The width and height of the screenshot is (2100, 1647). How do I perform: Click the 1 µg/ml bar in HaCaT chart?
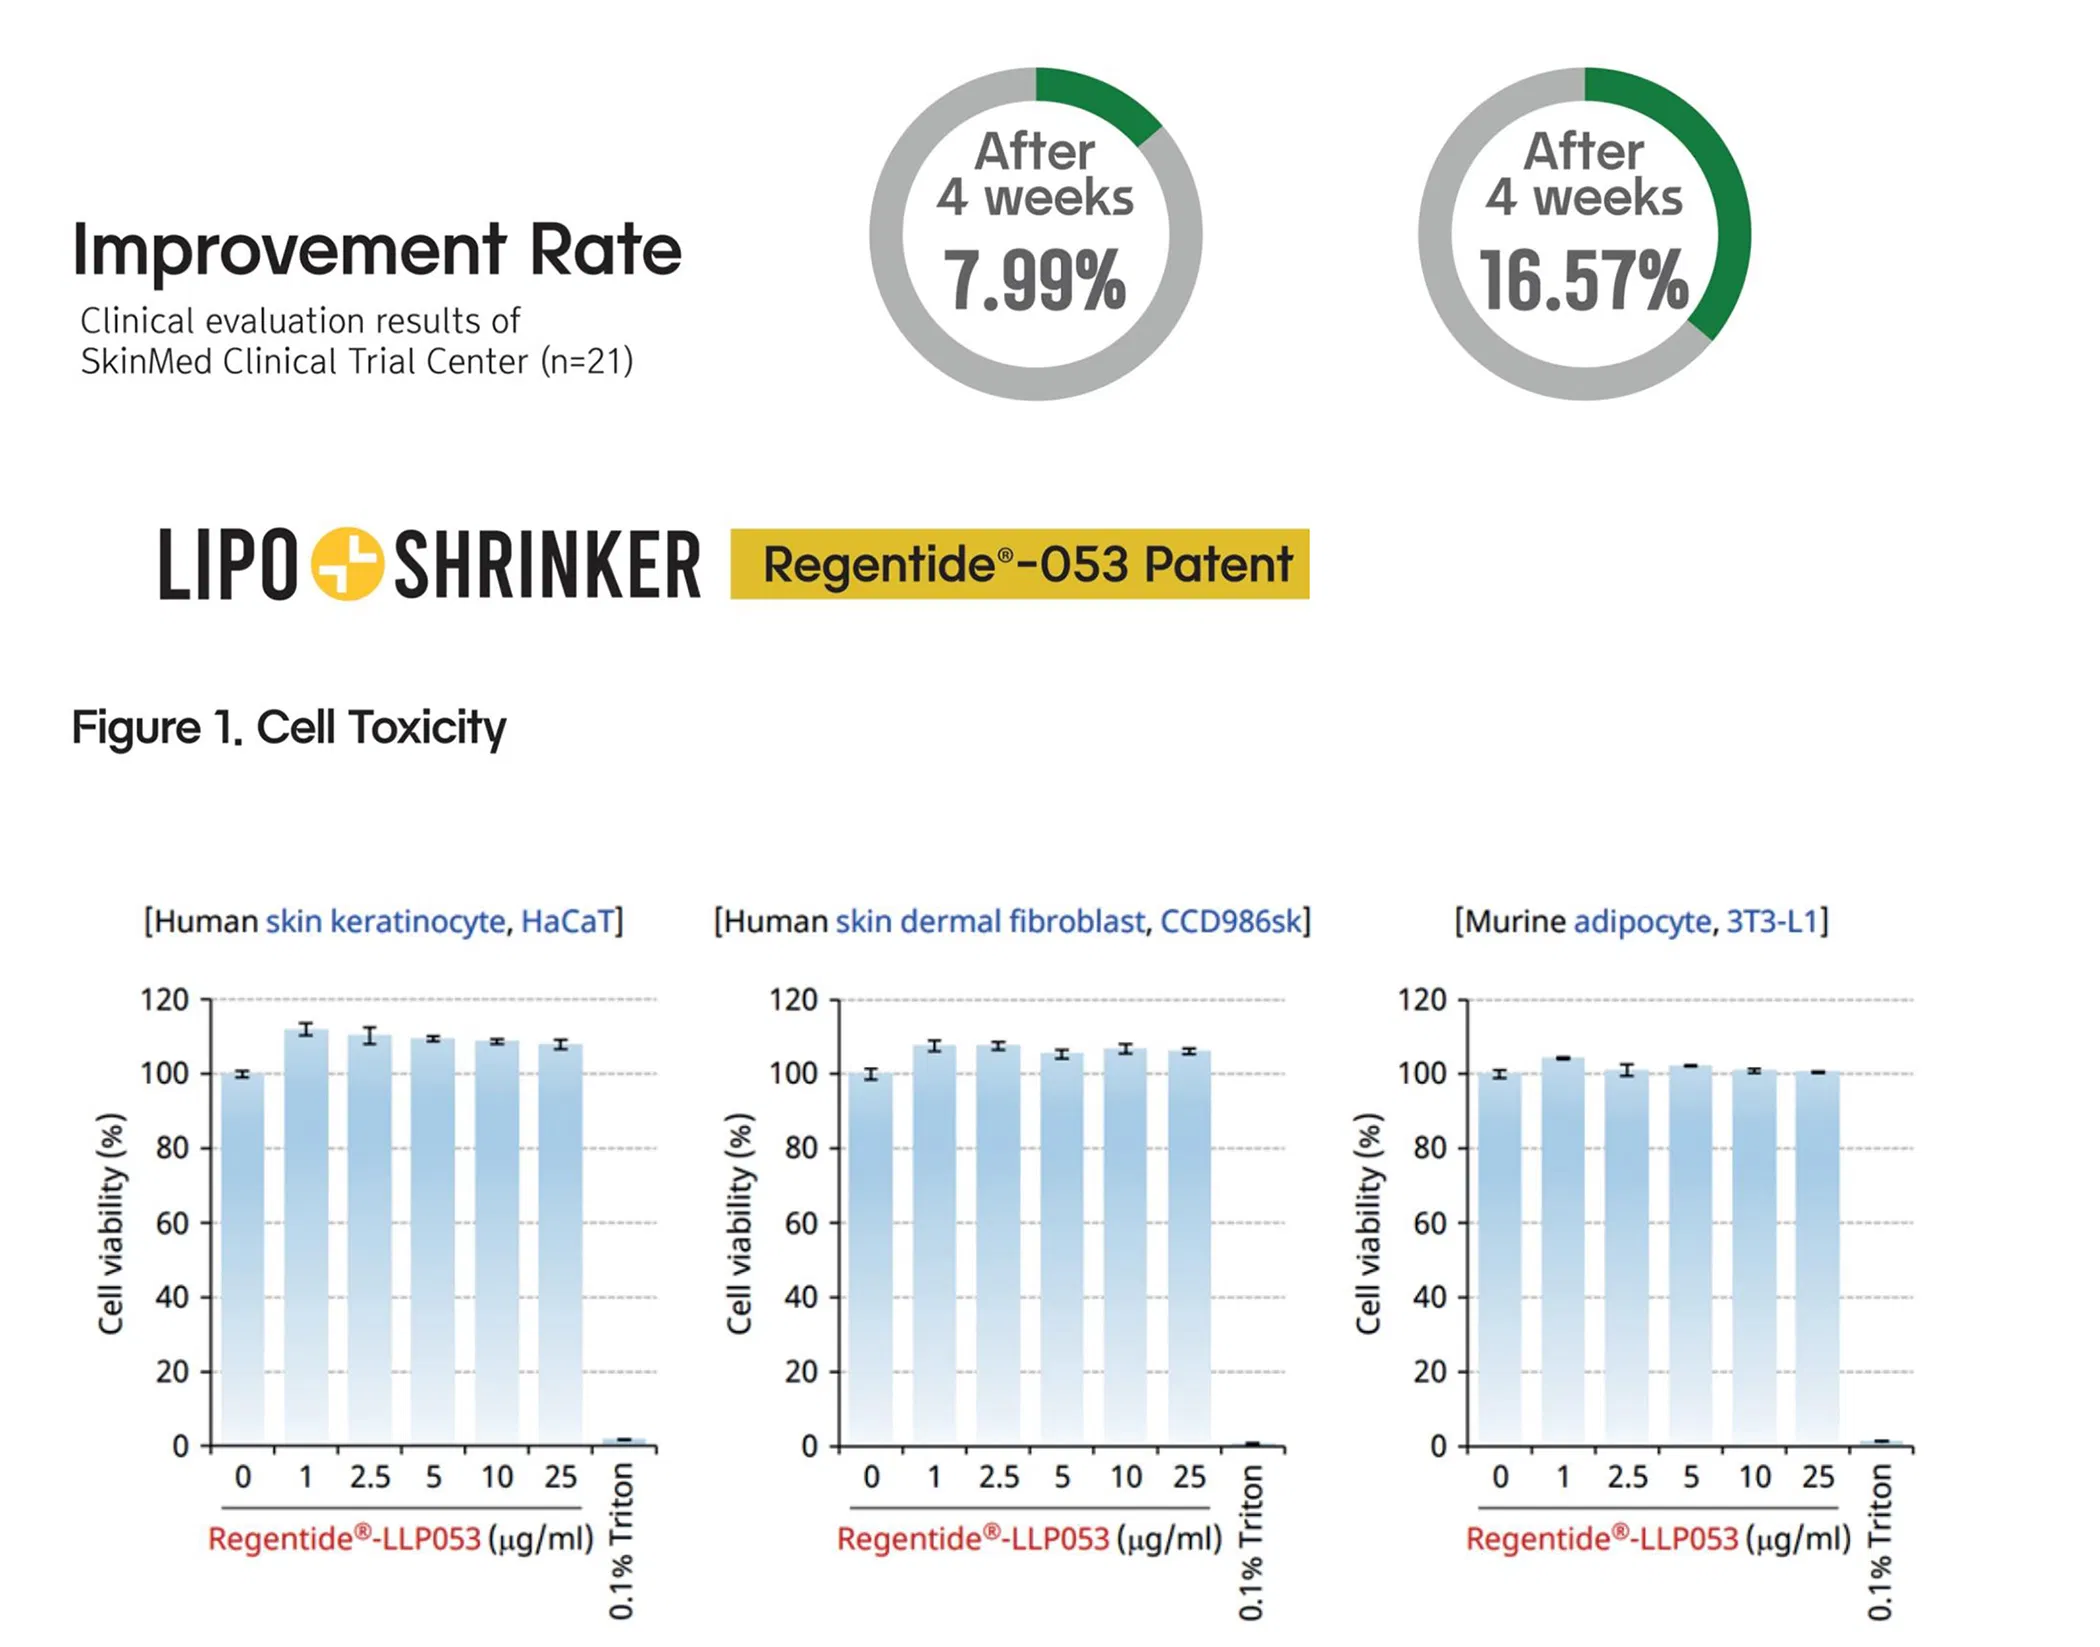click(306, 1236)
